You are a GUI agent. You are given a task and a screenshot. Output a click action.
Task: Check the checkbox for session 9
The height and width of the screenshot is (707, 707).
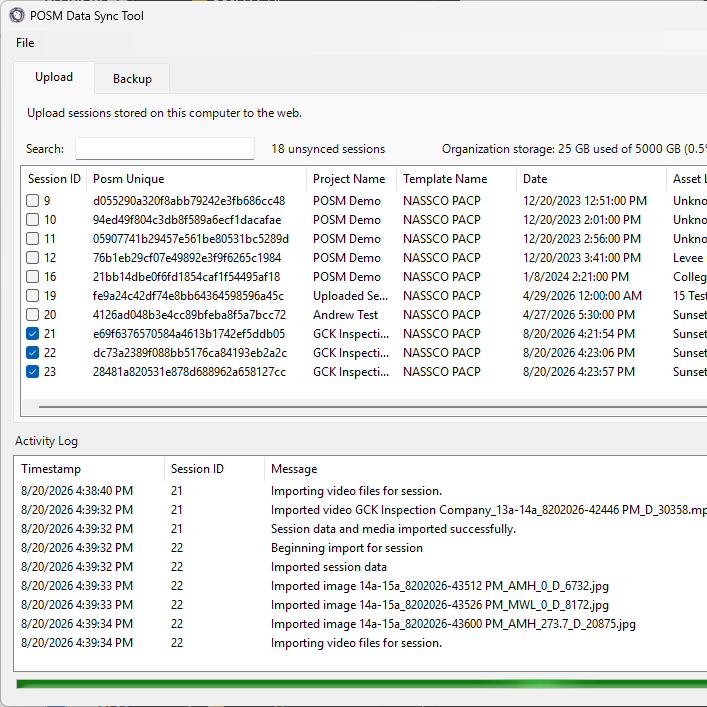click(x=32, y=201)
